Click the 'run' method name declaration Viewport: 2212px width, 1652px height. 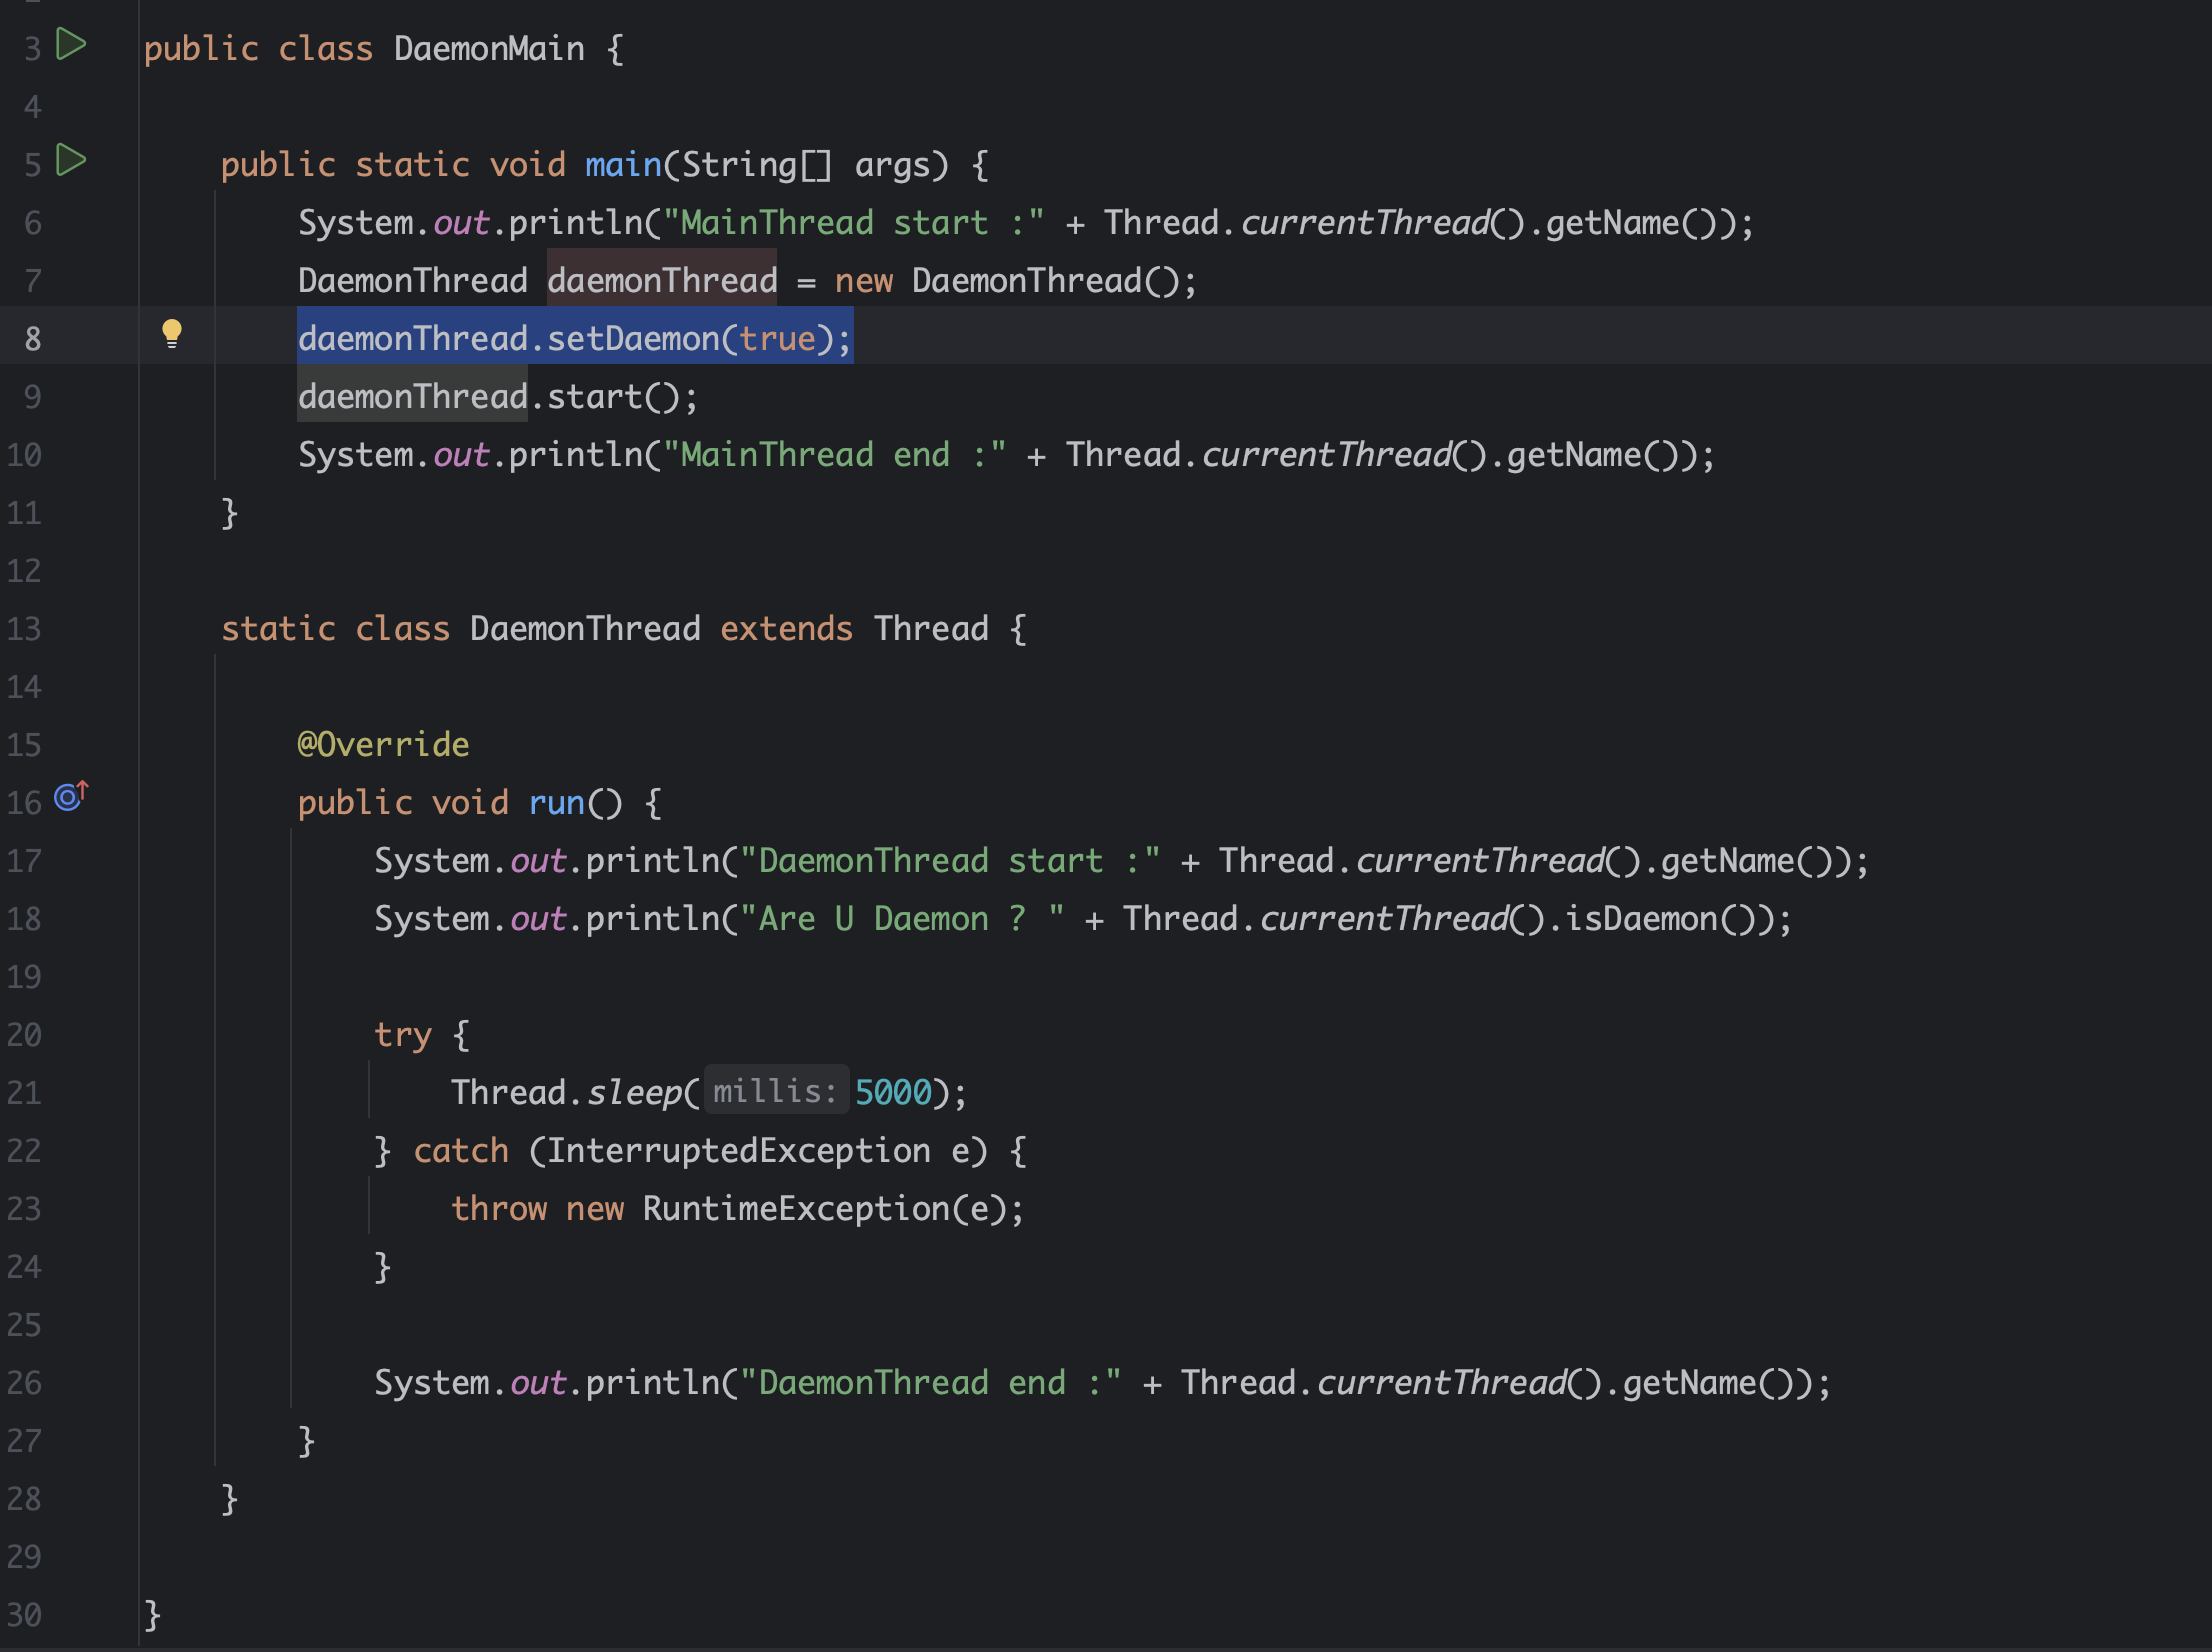pos(556,803)
